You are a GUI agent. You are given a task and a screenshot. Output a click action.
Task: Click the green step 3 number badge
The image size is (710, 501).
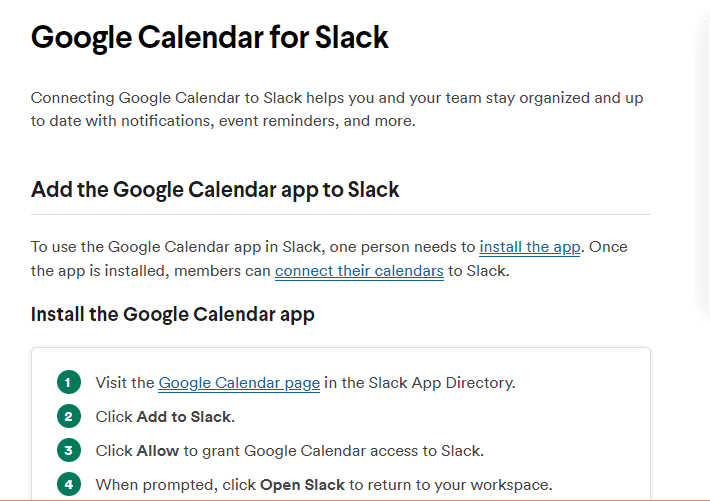click(69, 450)
